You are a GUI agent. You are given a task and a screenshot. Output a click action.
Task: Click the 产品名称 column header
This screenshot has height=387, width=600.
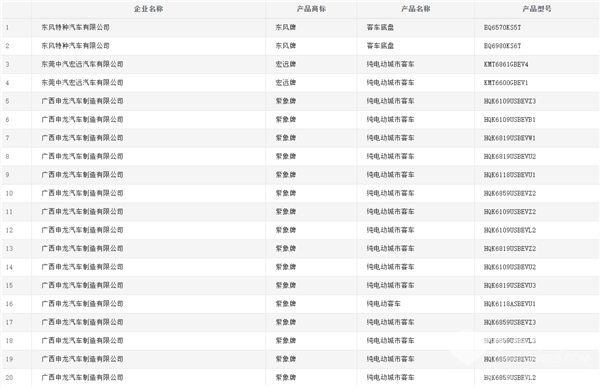[x=416, y=9]
